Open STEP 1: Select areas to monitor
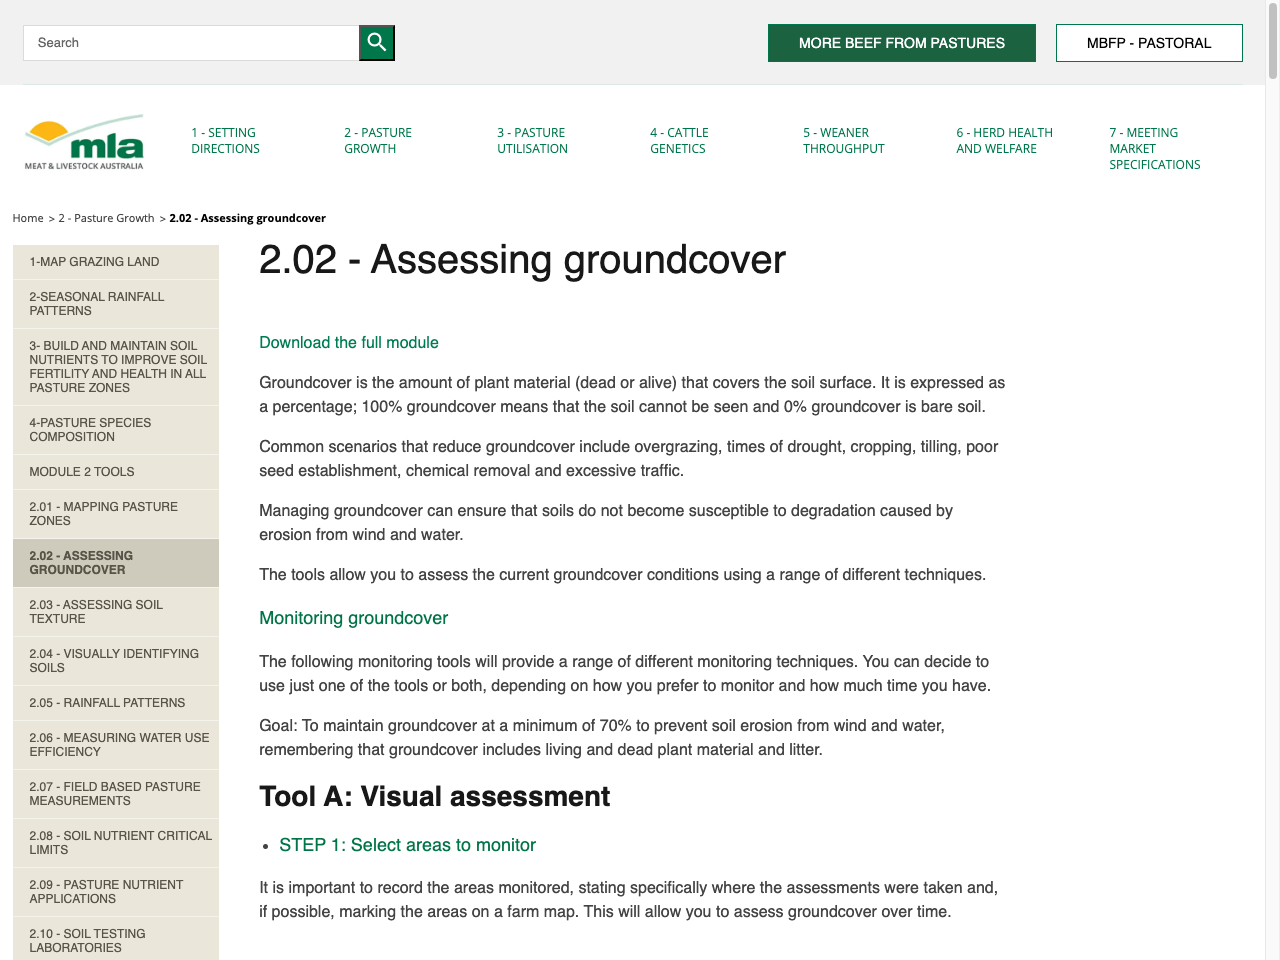Screen dimensions: 1280x960 407,845
